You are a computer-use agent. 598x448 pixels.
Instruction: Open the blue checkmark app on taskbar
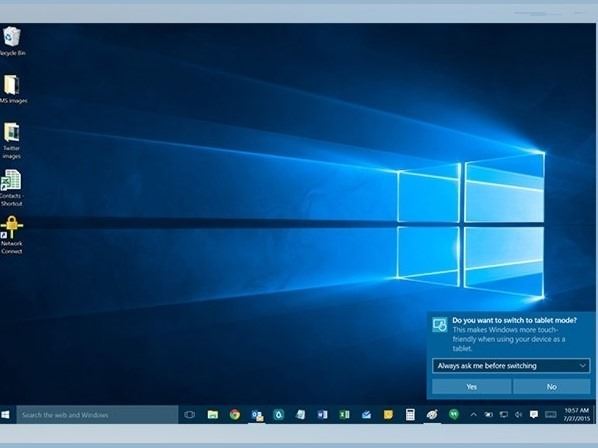click(367, 414)
